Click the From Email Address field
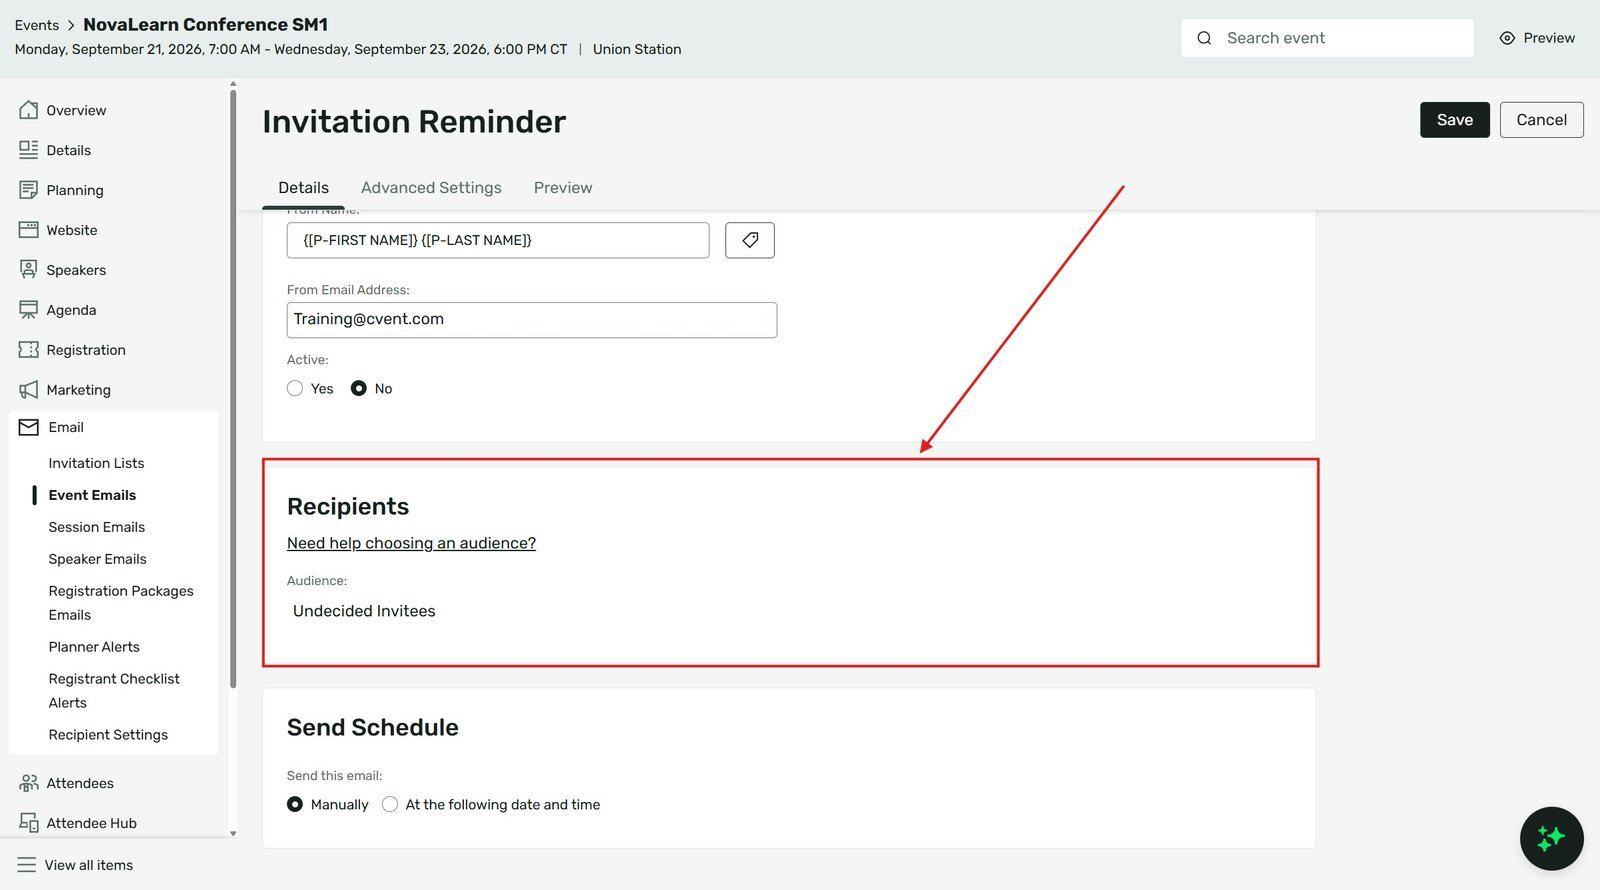 click(532, 320)
